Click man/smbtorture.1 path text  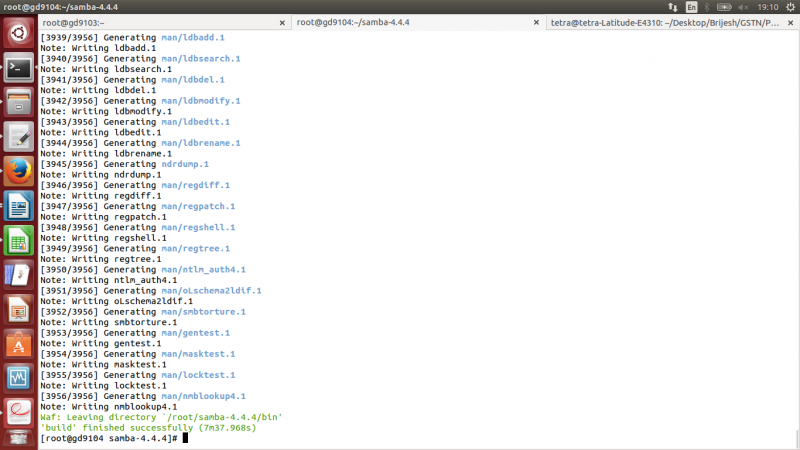pos(204,312)
